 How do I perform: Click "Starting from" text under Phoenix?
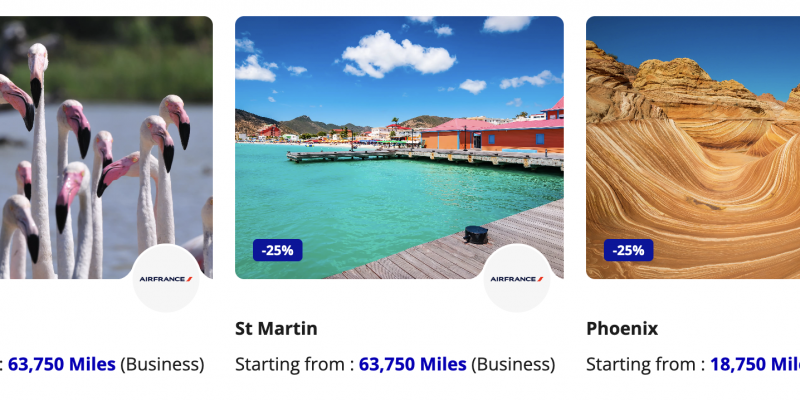[640, 364]
